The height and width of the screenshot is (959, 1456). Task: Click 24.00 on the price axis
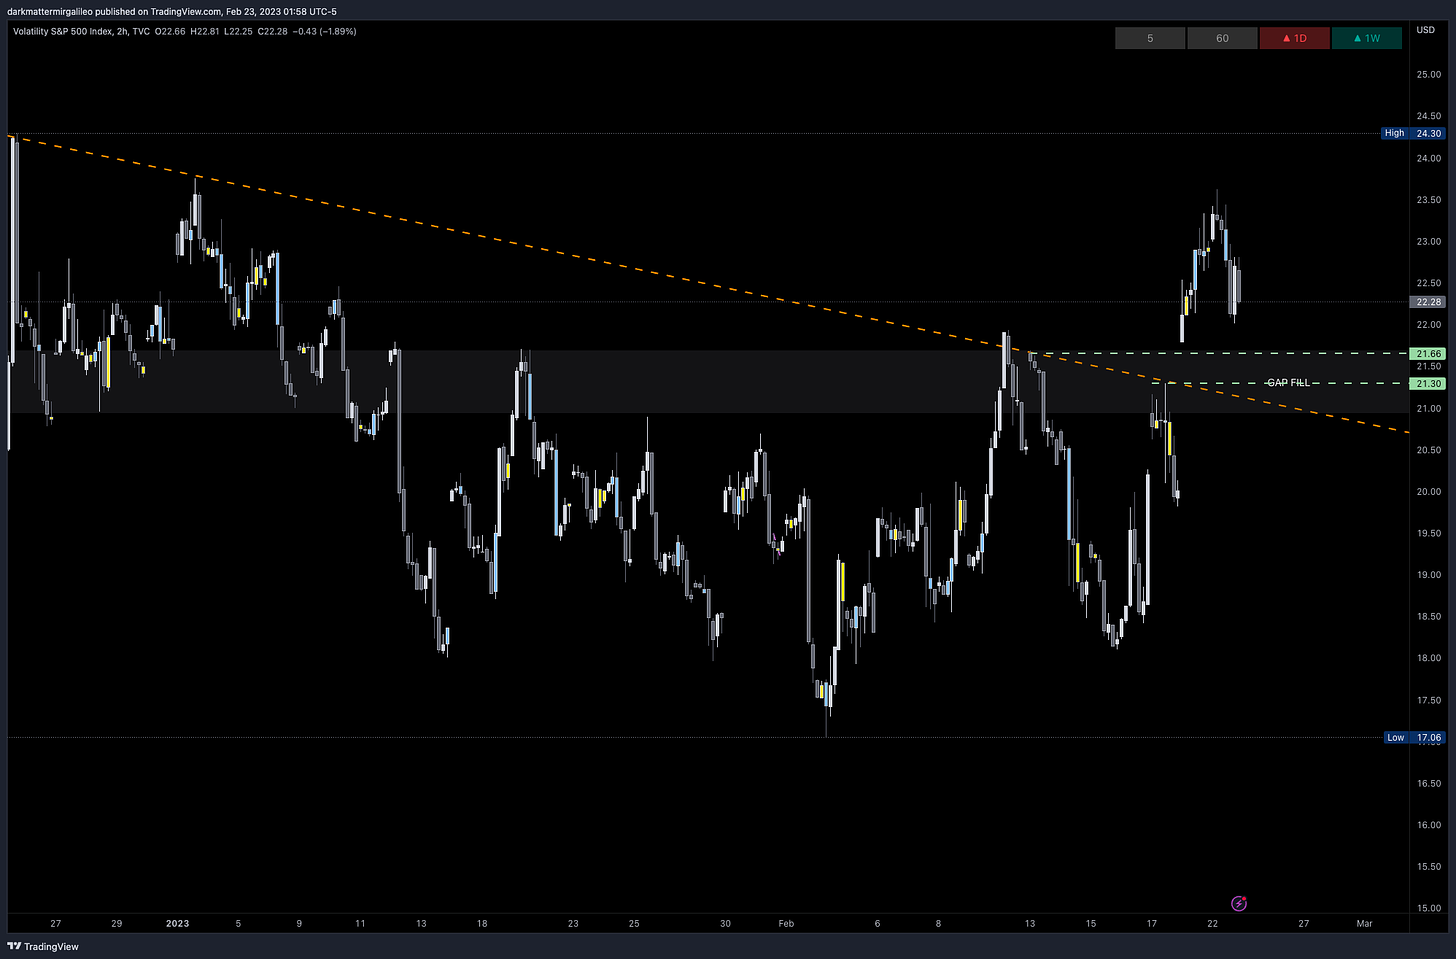coord(1428,158)
